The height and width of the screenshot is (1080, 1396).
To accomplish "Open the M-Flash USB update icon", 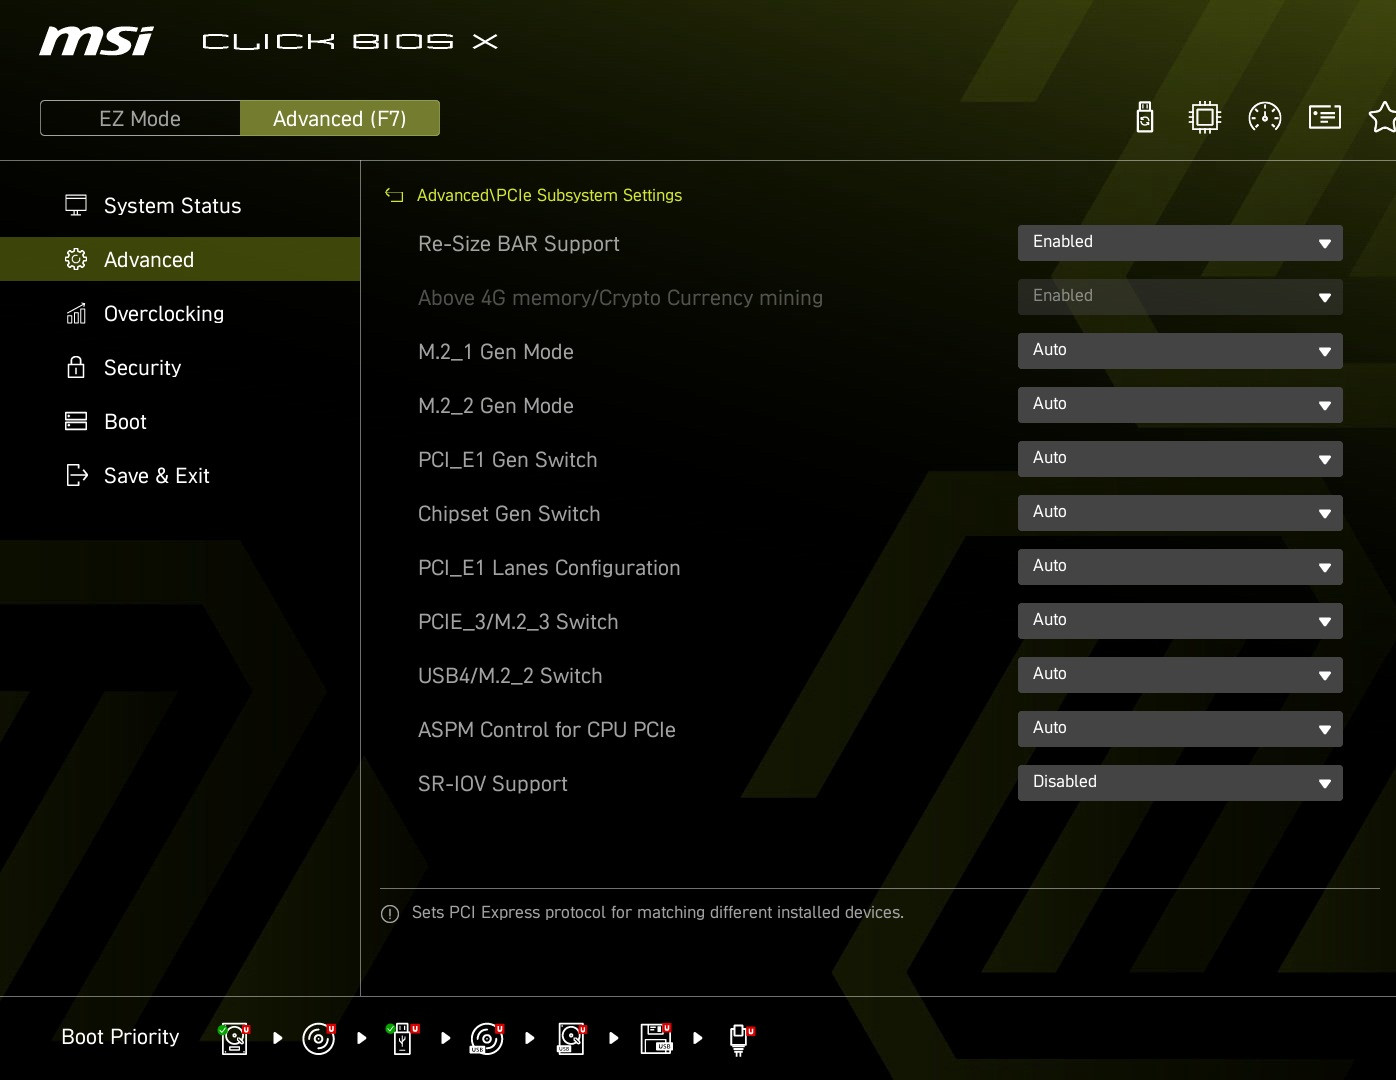I will click(x=1145, y=117).
